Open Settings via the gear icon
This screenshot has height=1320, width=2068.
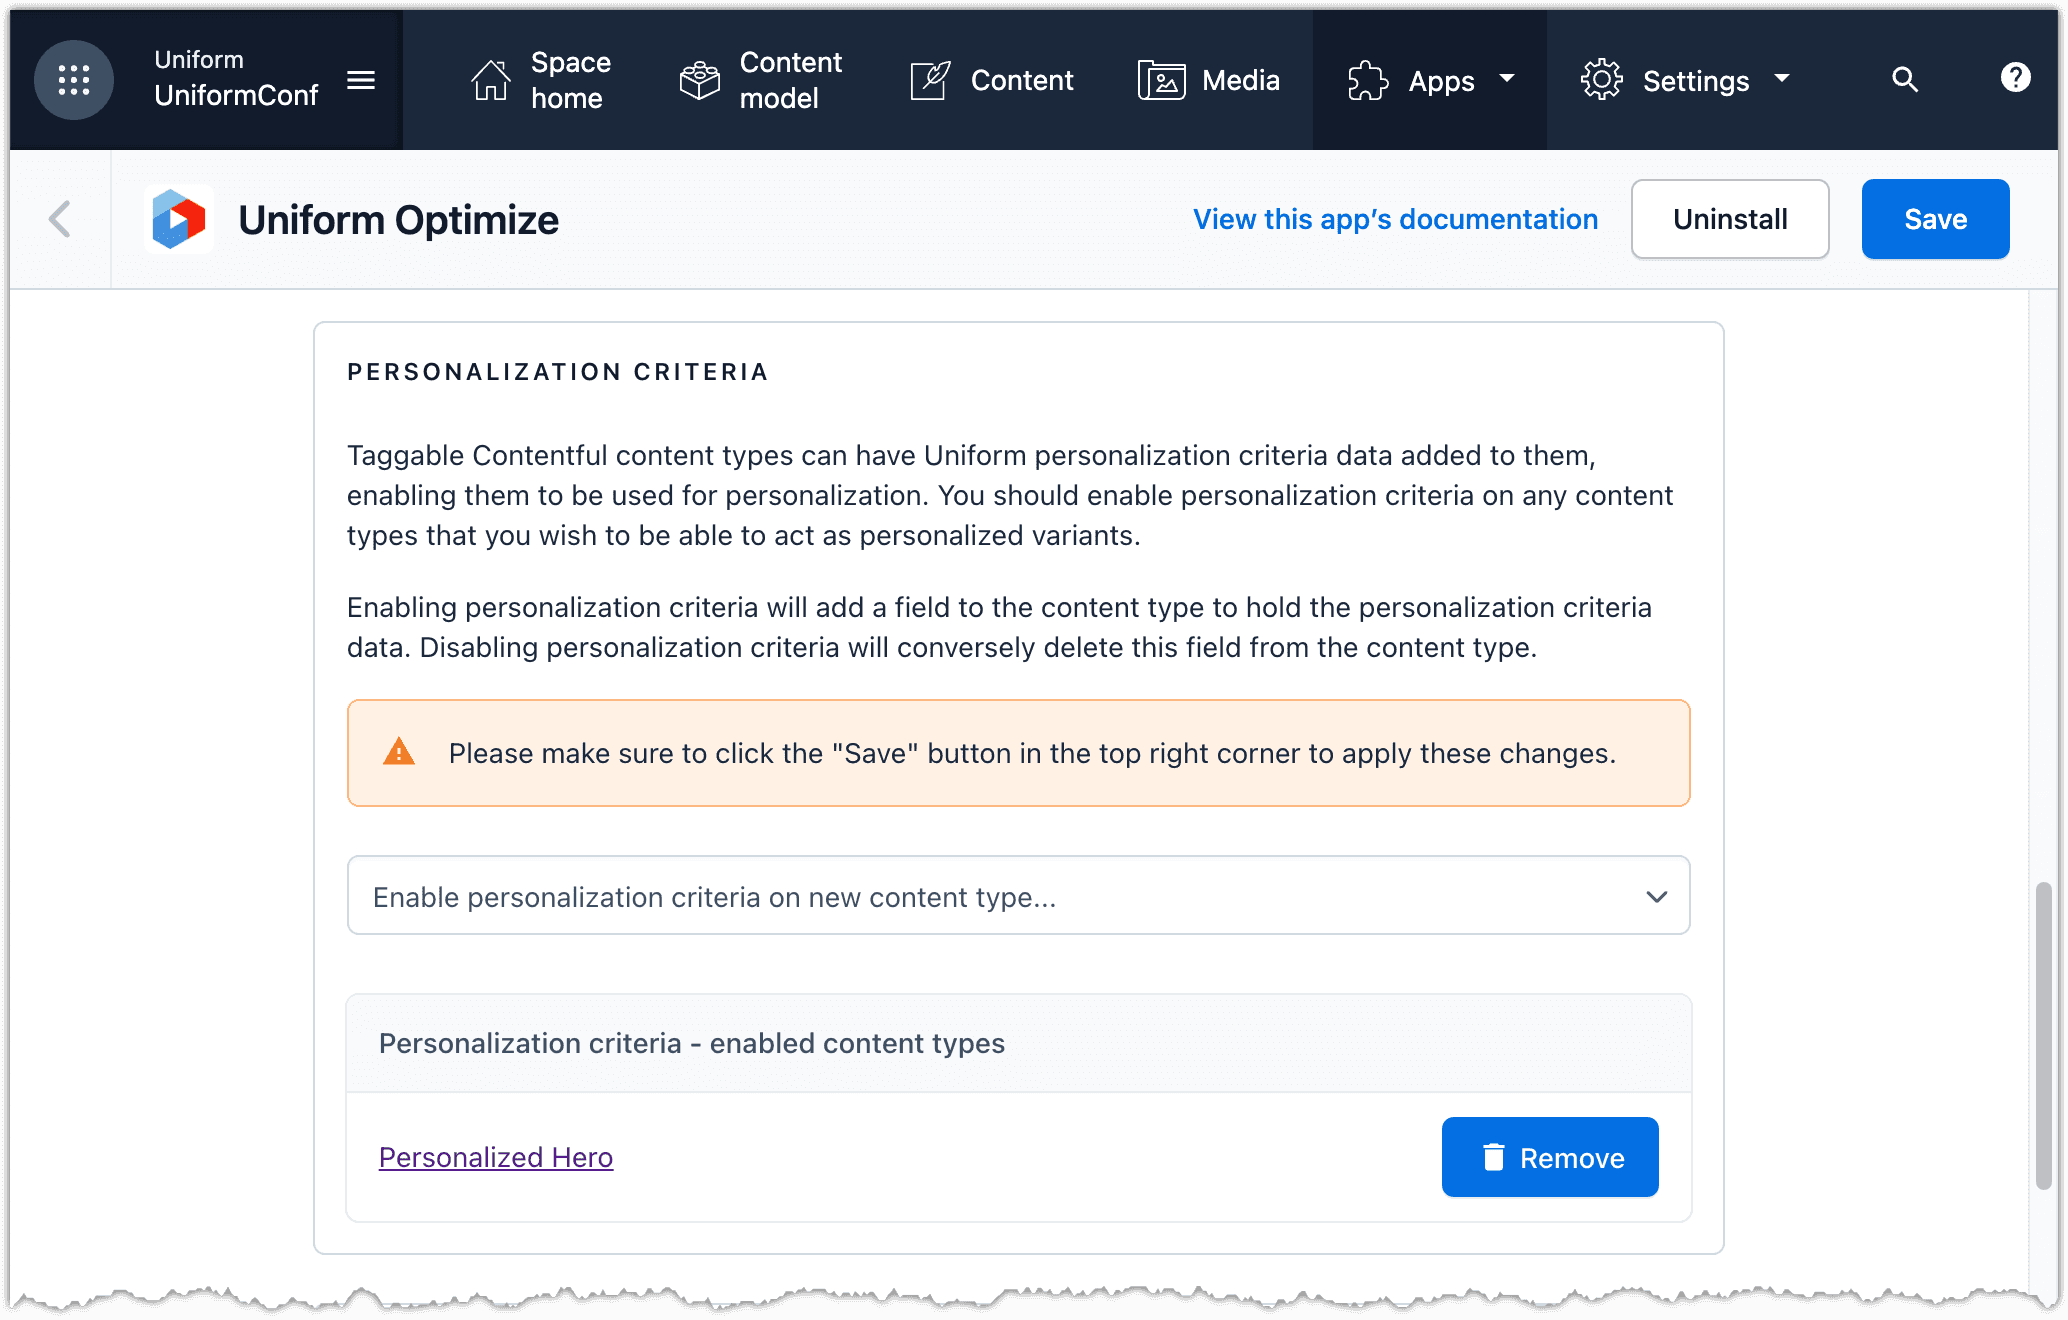1601,80
